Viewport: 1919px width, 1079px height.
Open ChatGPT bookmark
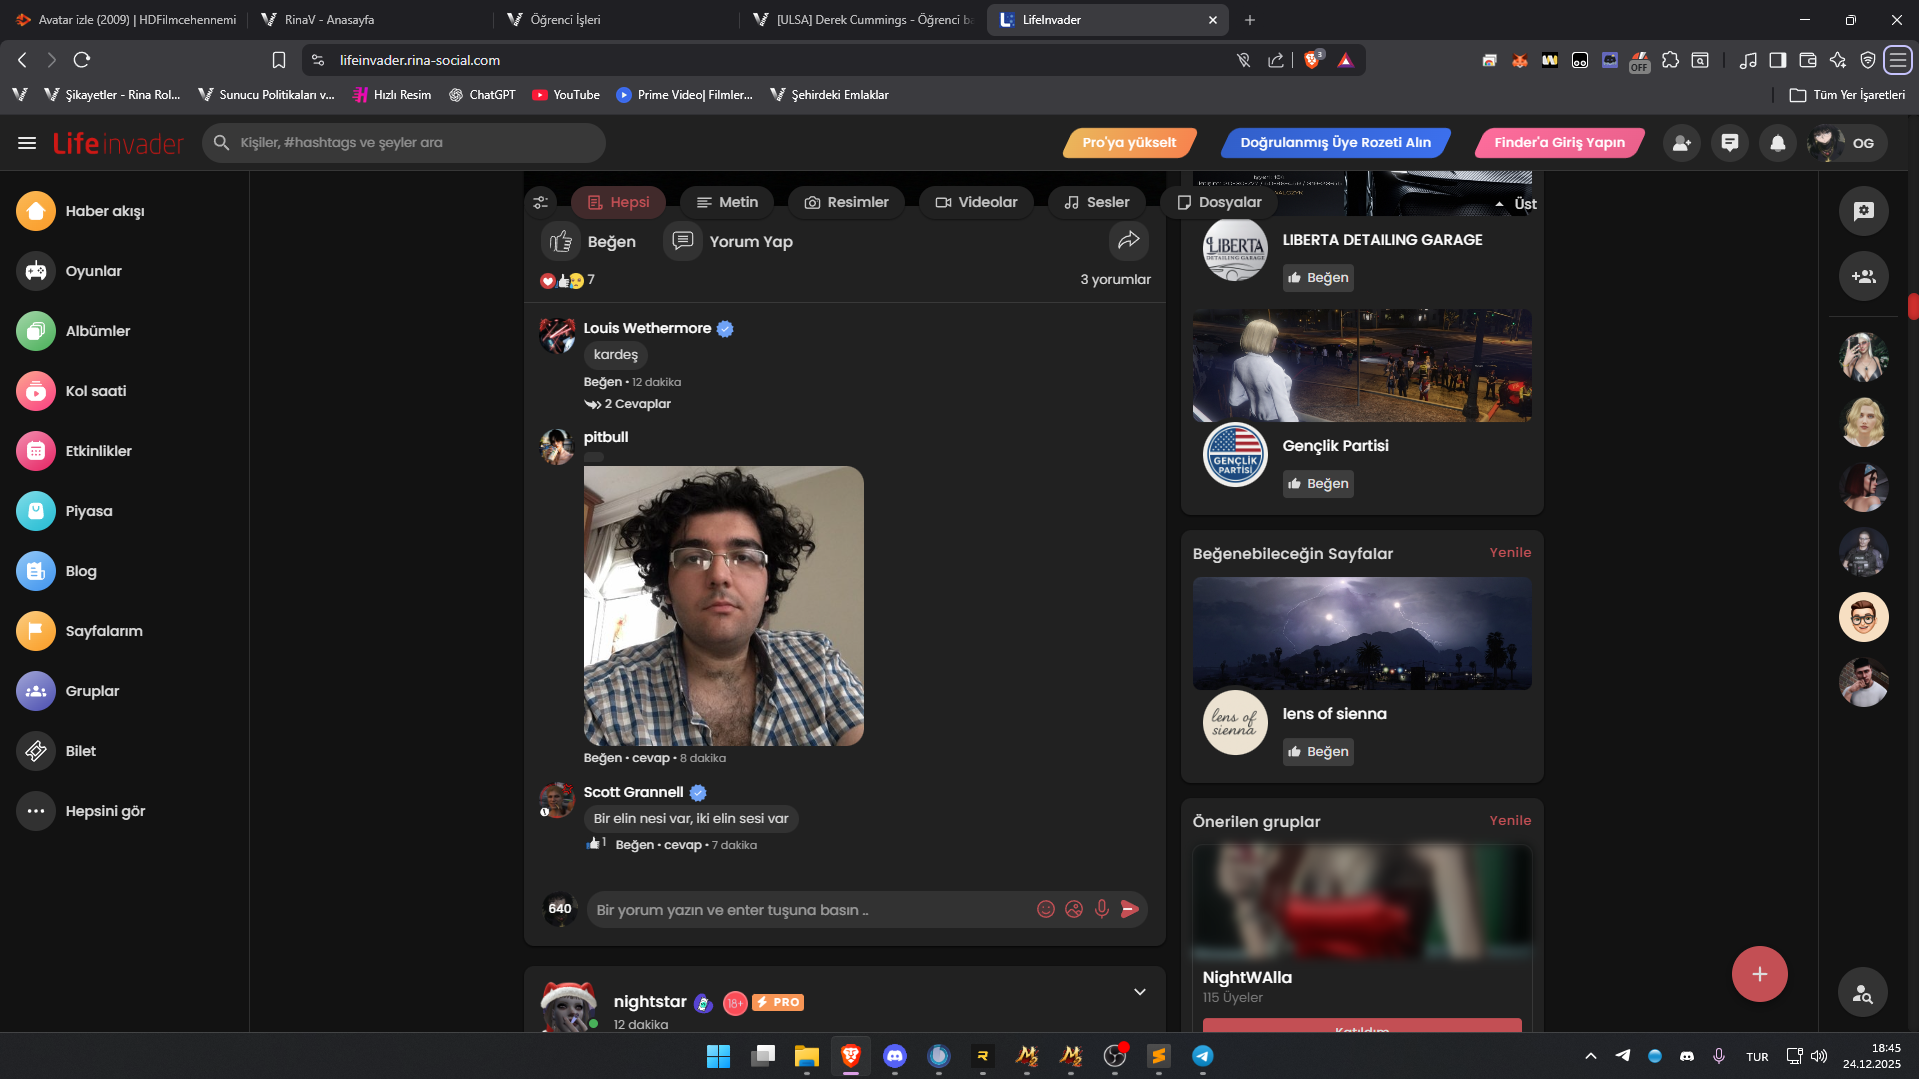coord(482,95)
